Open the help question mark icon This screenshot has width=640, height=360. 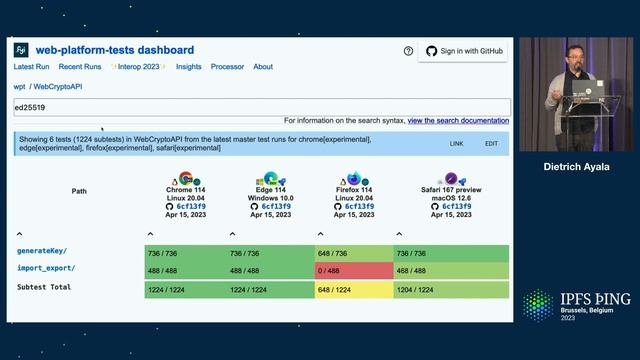point(408,51)
